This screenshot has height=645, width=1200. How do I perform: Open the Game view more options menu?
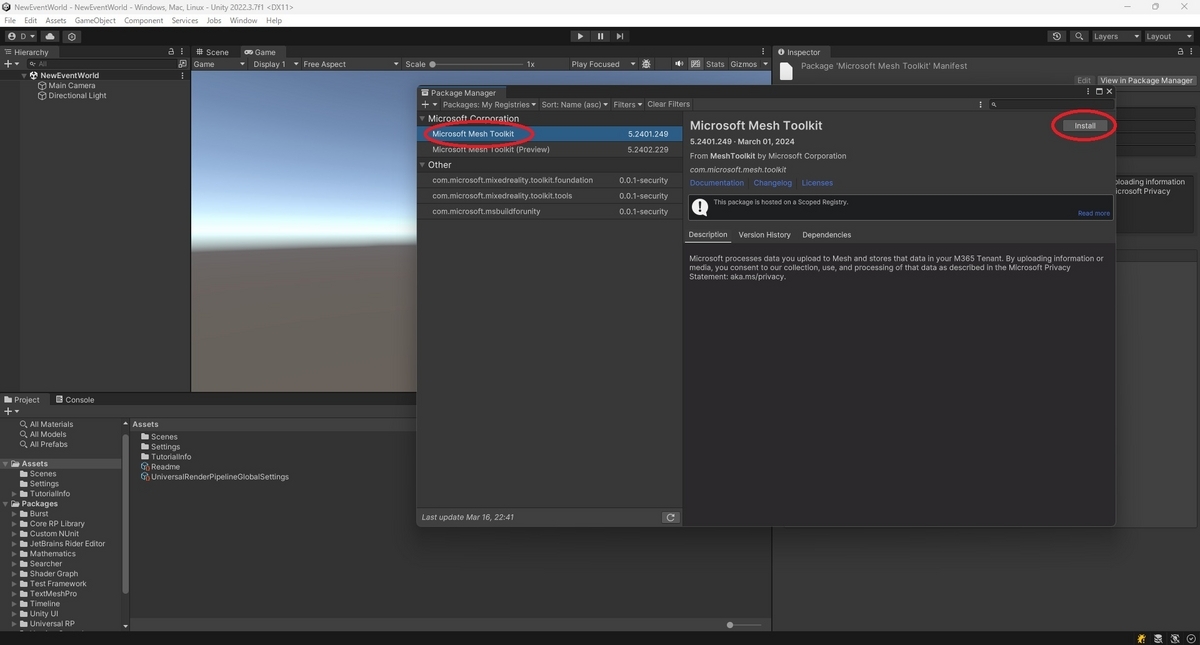[764, 52]
